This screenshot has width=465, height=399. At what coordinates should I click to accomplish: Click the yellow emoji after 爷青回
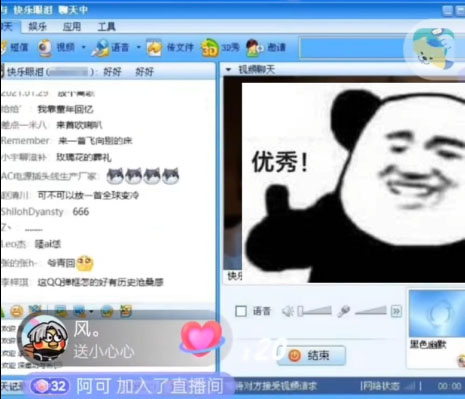85,263
